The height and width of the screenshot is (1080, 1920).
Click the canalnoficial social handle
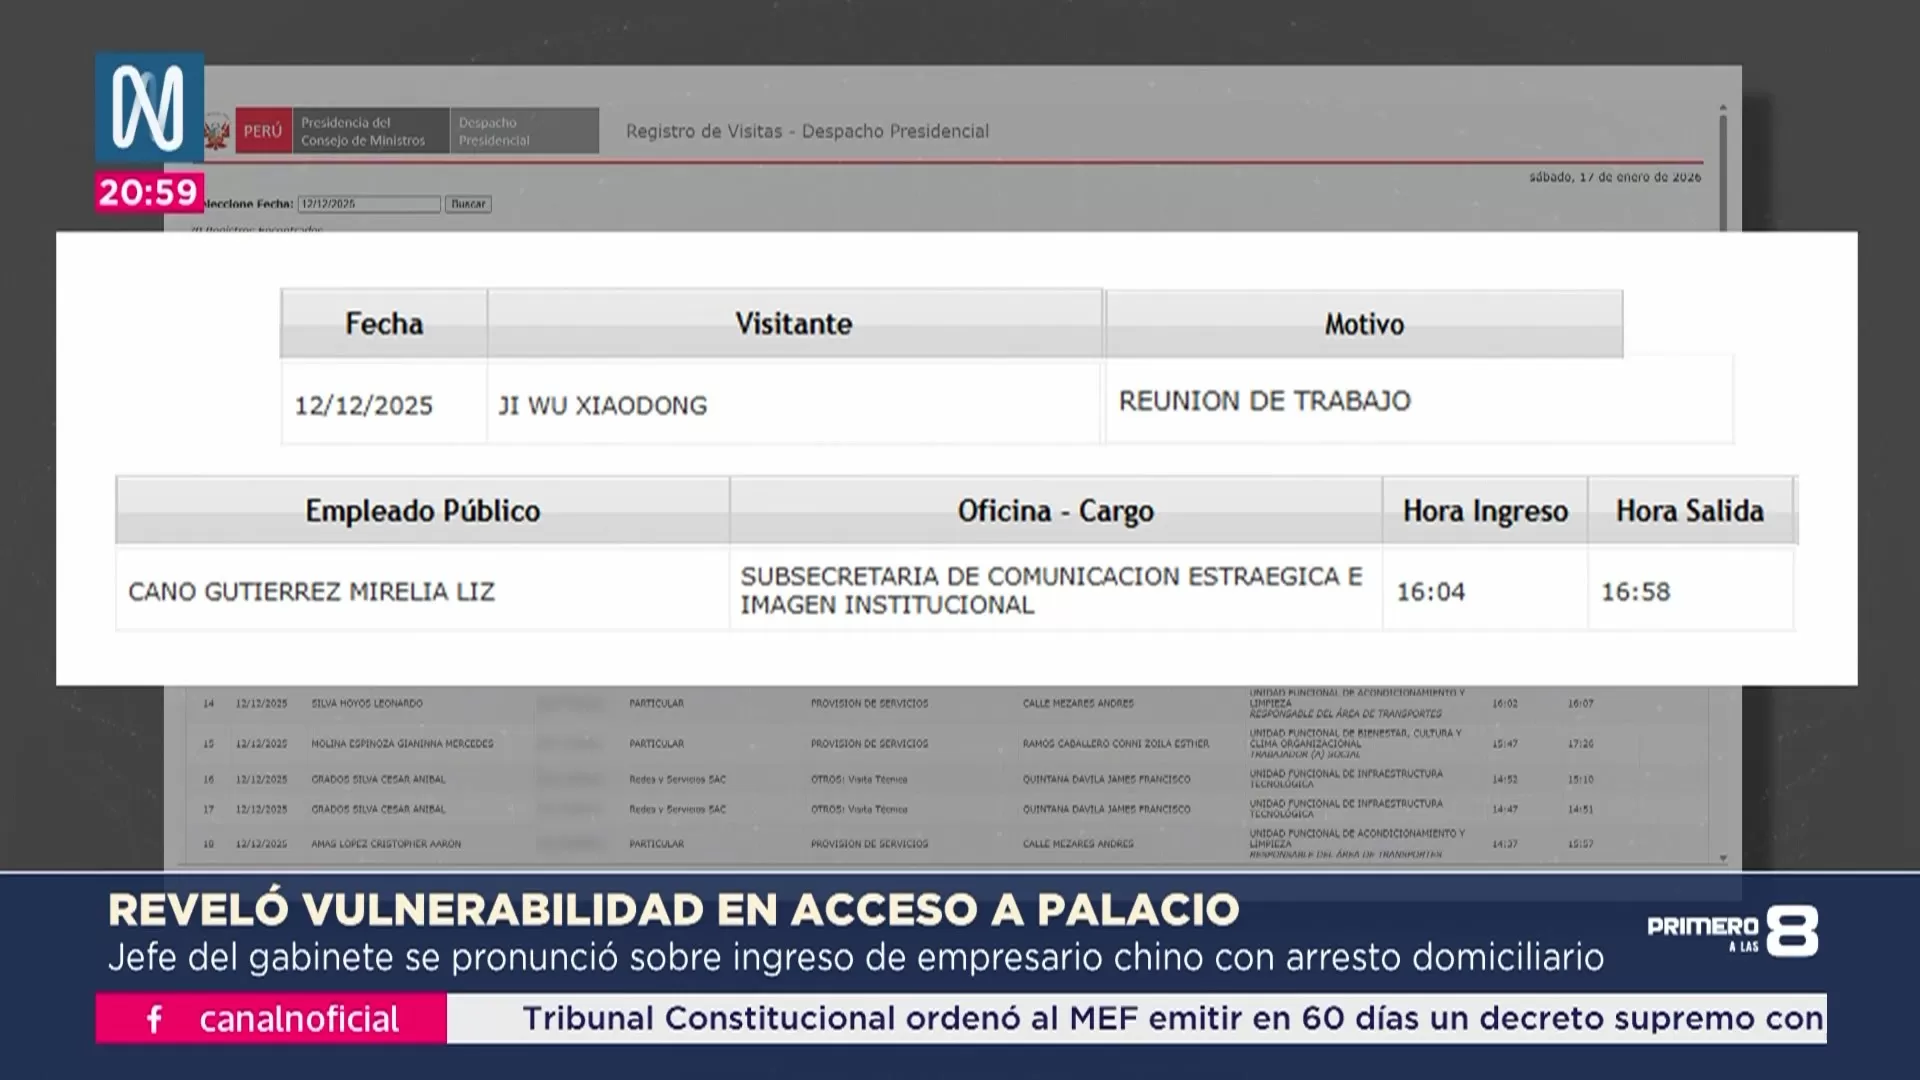pyautogui.click(x=299, y=1019)
